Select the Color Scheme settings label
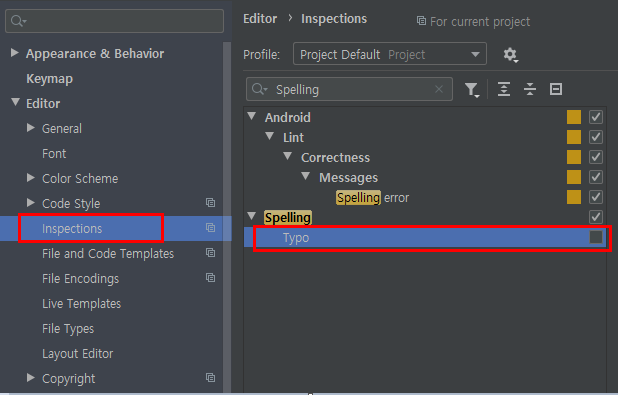The image size is (618, 395). coord(80,179)
